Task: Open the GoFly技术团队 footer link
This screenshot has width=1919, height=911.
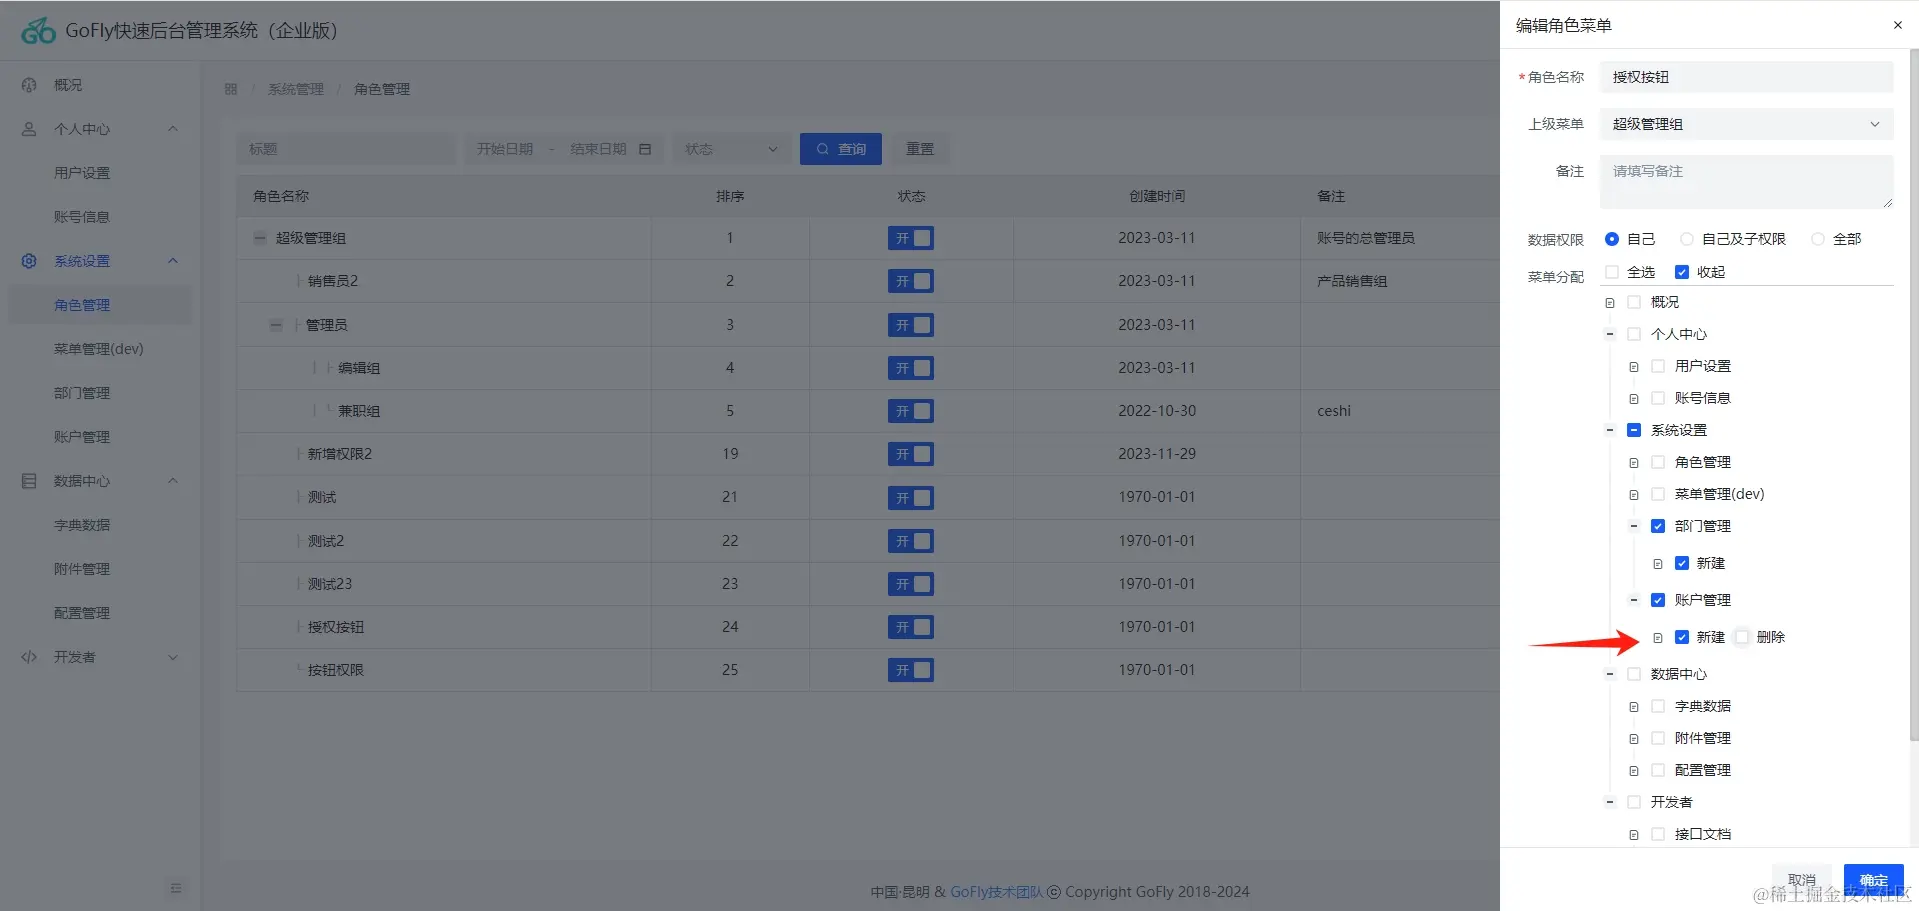Action: click(996, 892)
